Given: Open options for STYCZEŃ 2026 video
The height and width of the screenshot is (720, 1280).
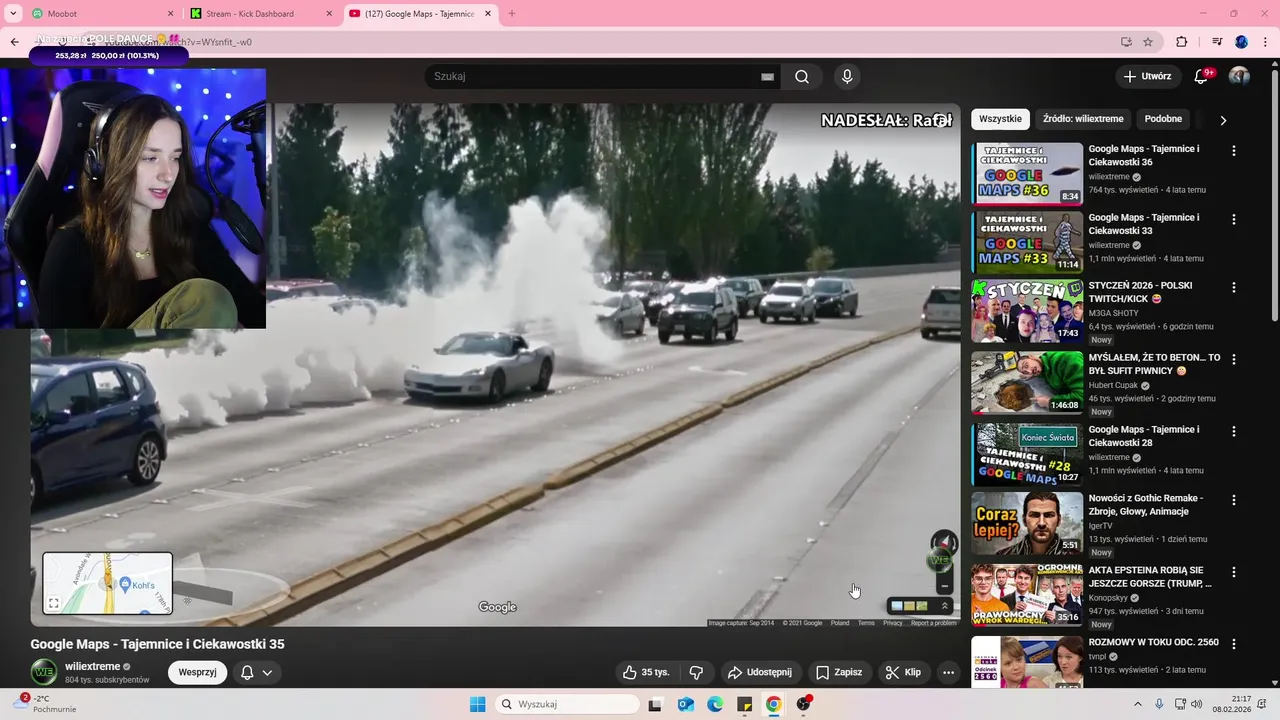Looking at the screenshot, I should click(1233, 286).
